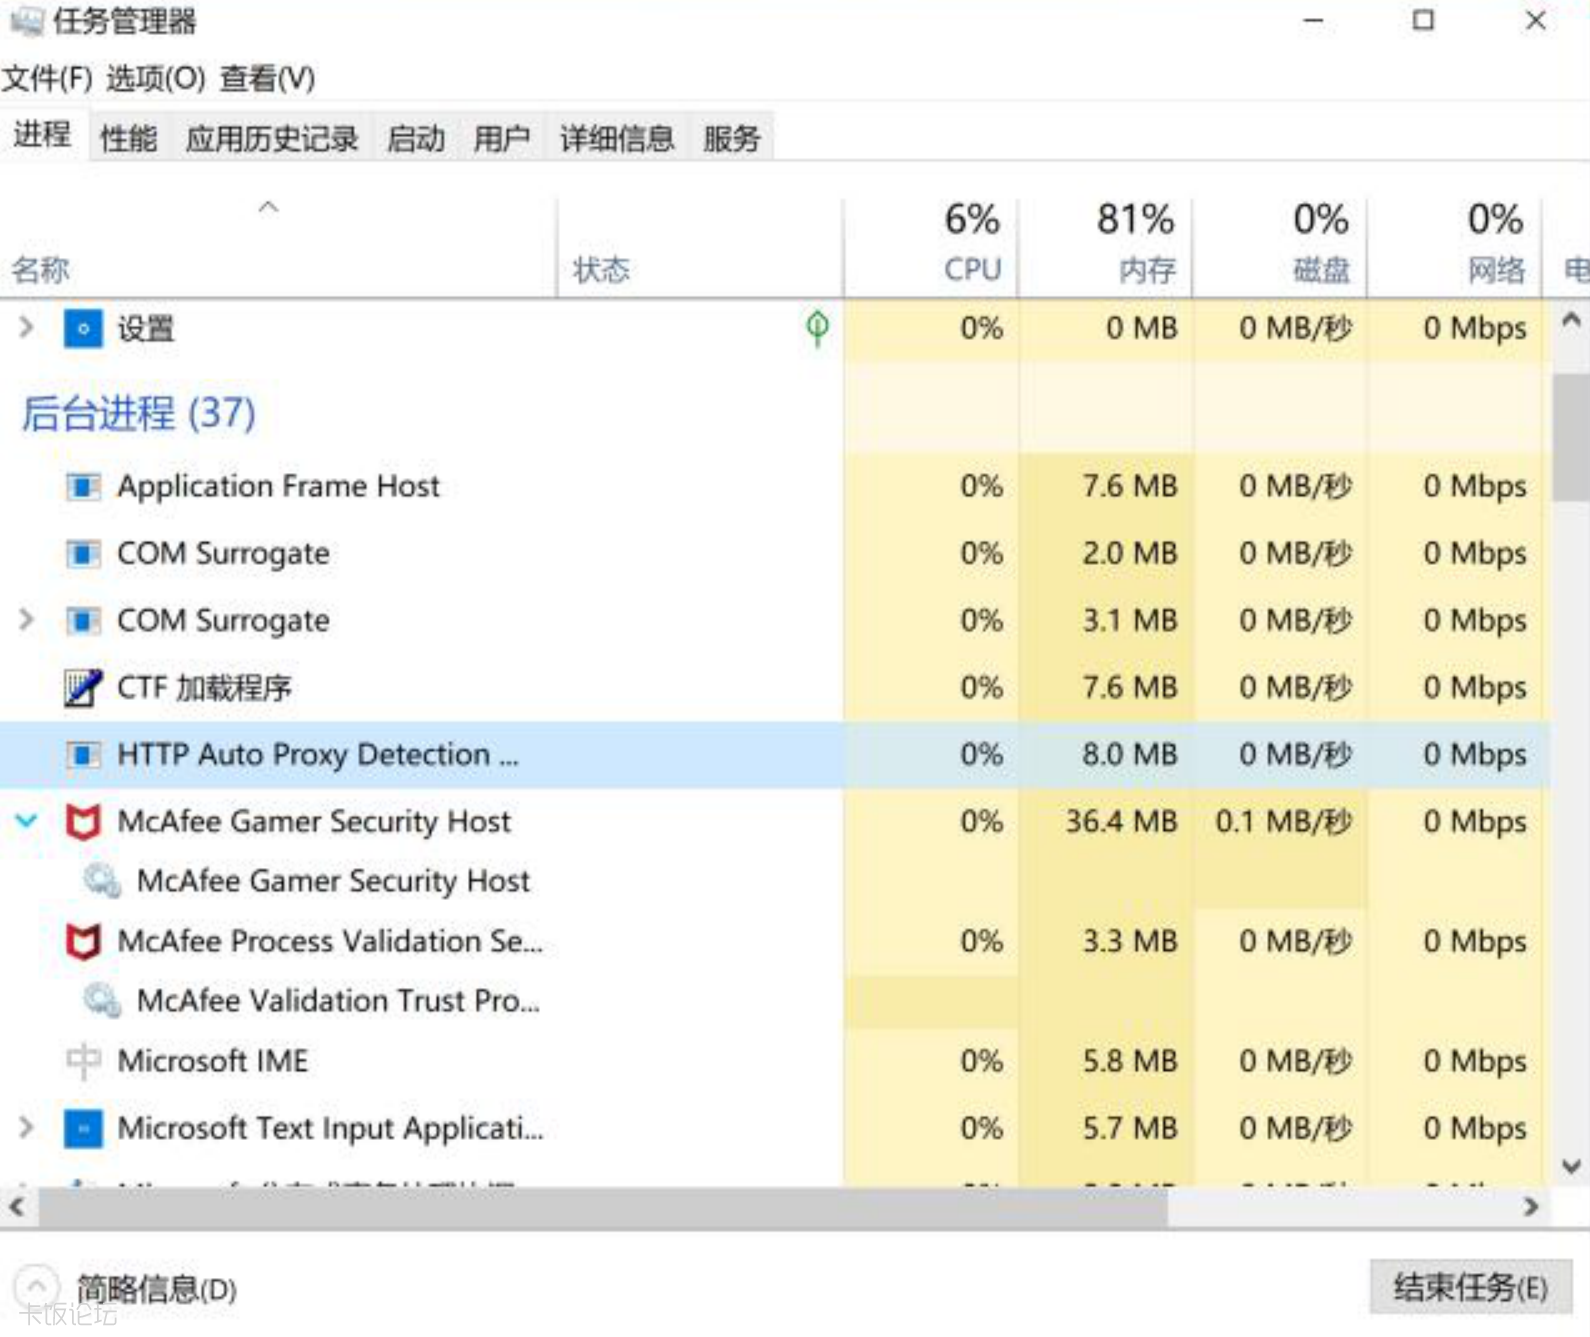Click the green leaf suspended status icon

817,327
